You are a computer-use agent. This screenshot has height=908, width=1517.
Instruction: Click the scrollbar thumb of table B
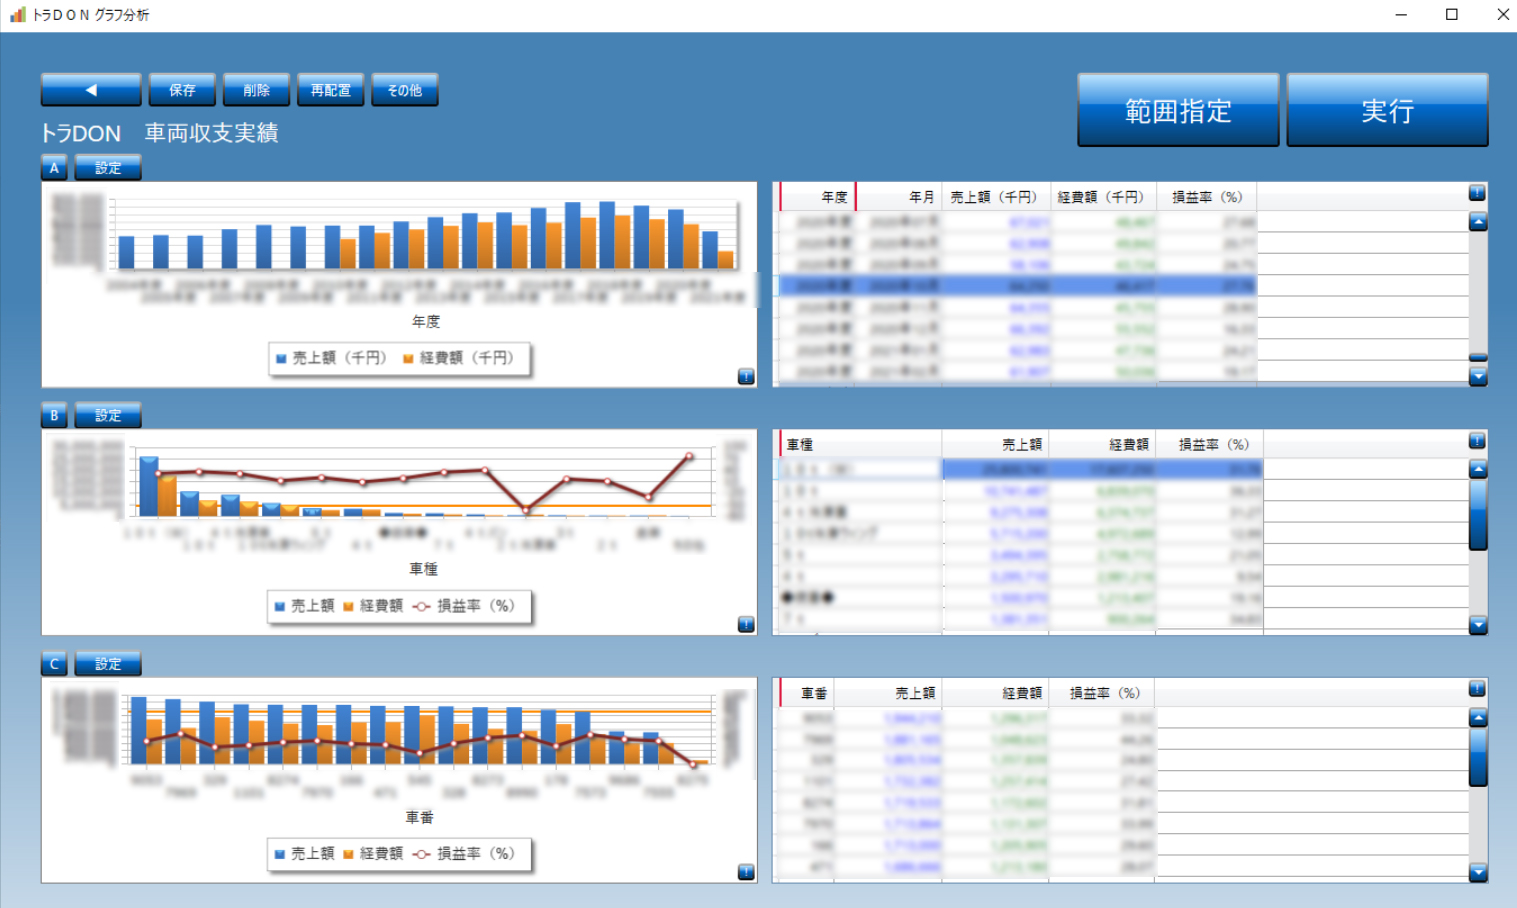coord(1478,515)
